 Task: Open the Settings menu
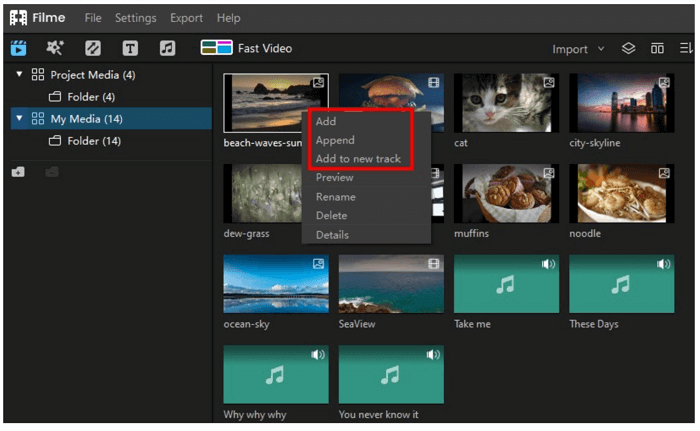click(x=136, y=18)
